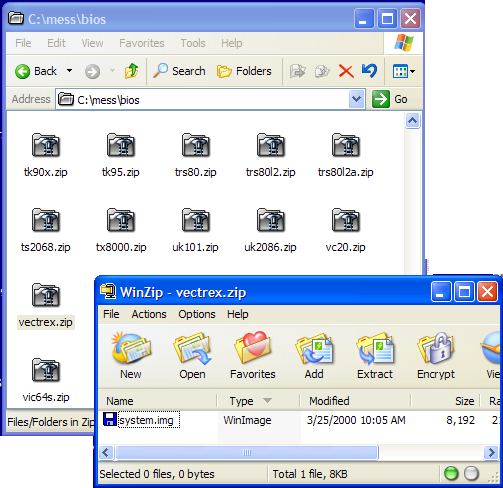Screen dimensions: 503x488
Task: Toggle Explorer Folders pane button
Action: 244,71
